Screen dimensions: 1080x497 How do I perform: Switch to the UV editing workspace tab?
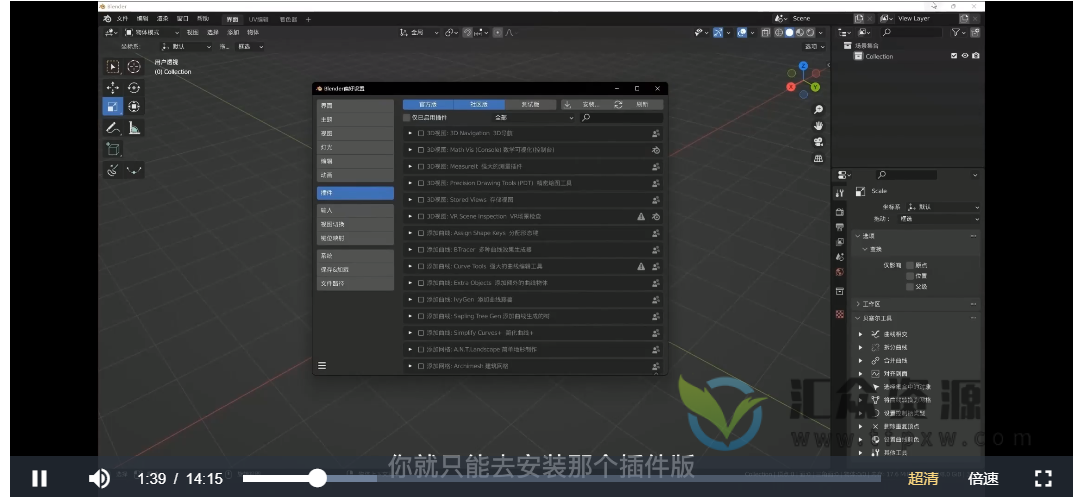(x=258, y=19)
